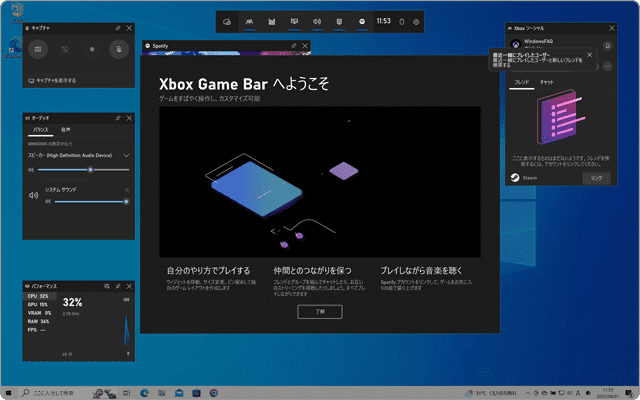The width and height of the screenshot is (640, 400).
Task: Adjust the System Sounds volume slider
Action: click(x=92, y=201)
